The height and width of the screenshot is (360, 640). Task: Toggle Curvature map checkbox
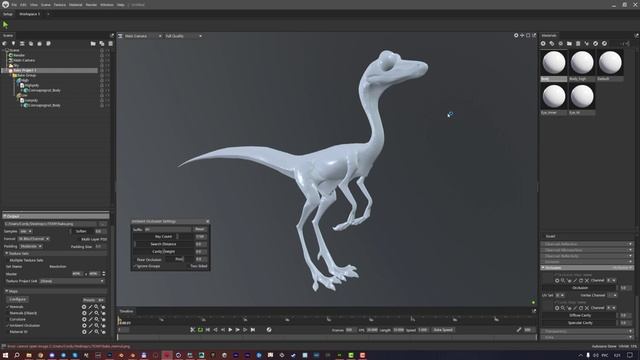tap(7, 319)
